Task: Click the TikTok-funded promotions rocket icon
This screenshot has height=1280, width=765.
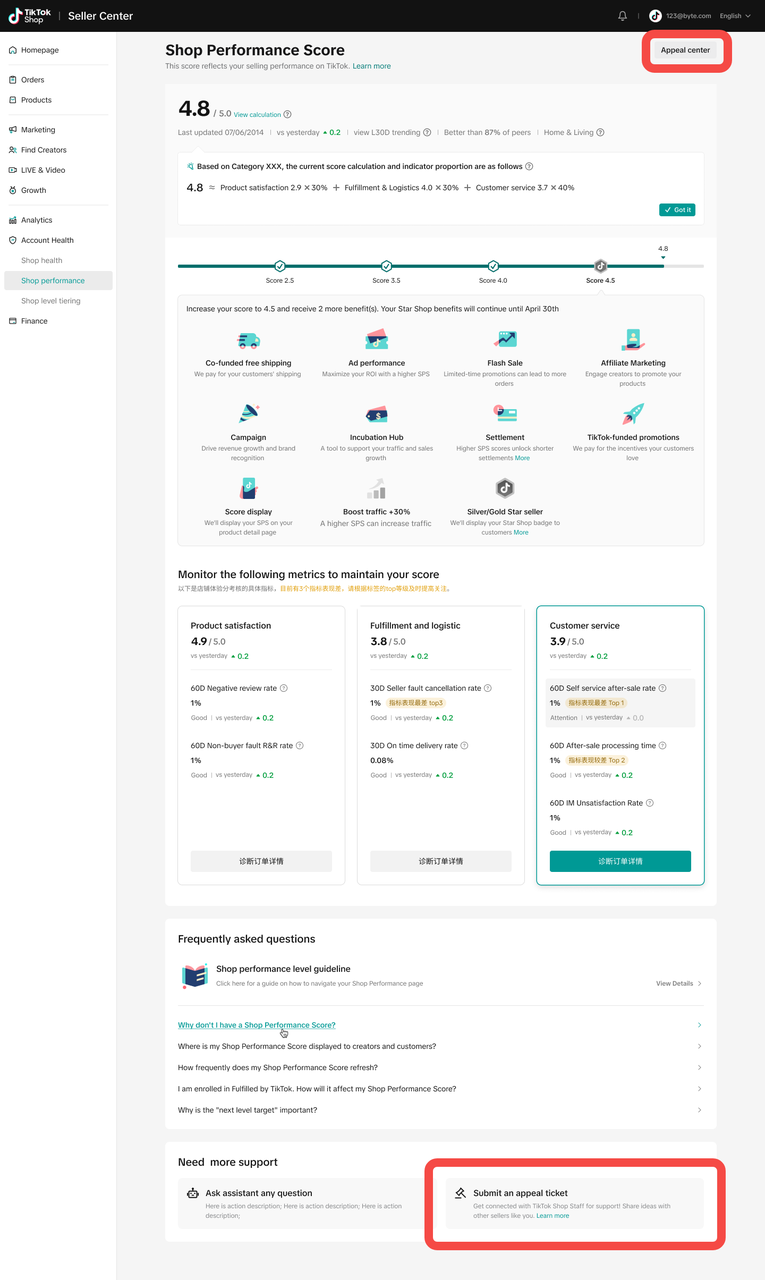Action: coord(632,414)
